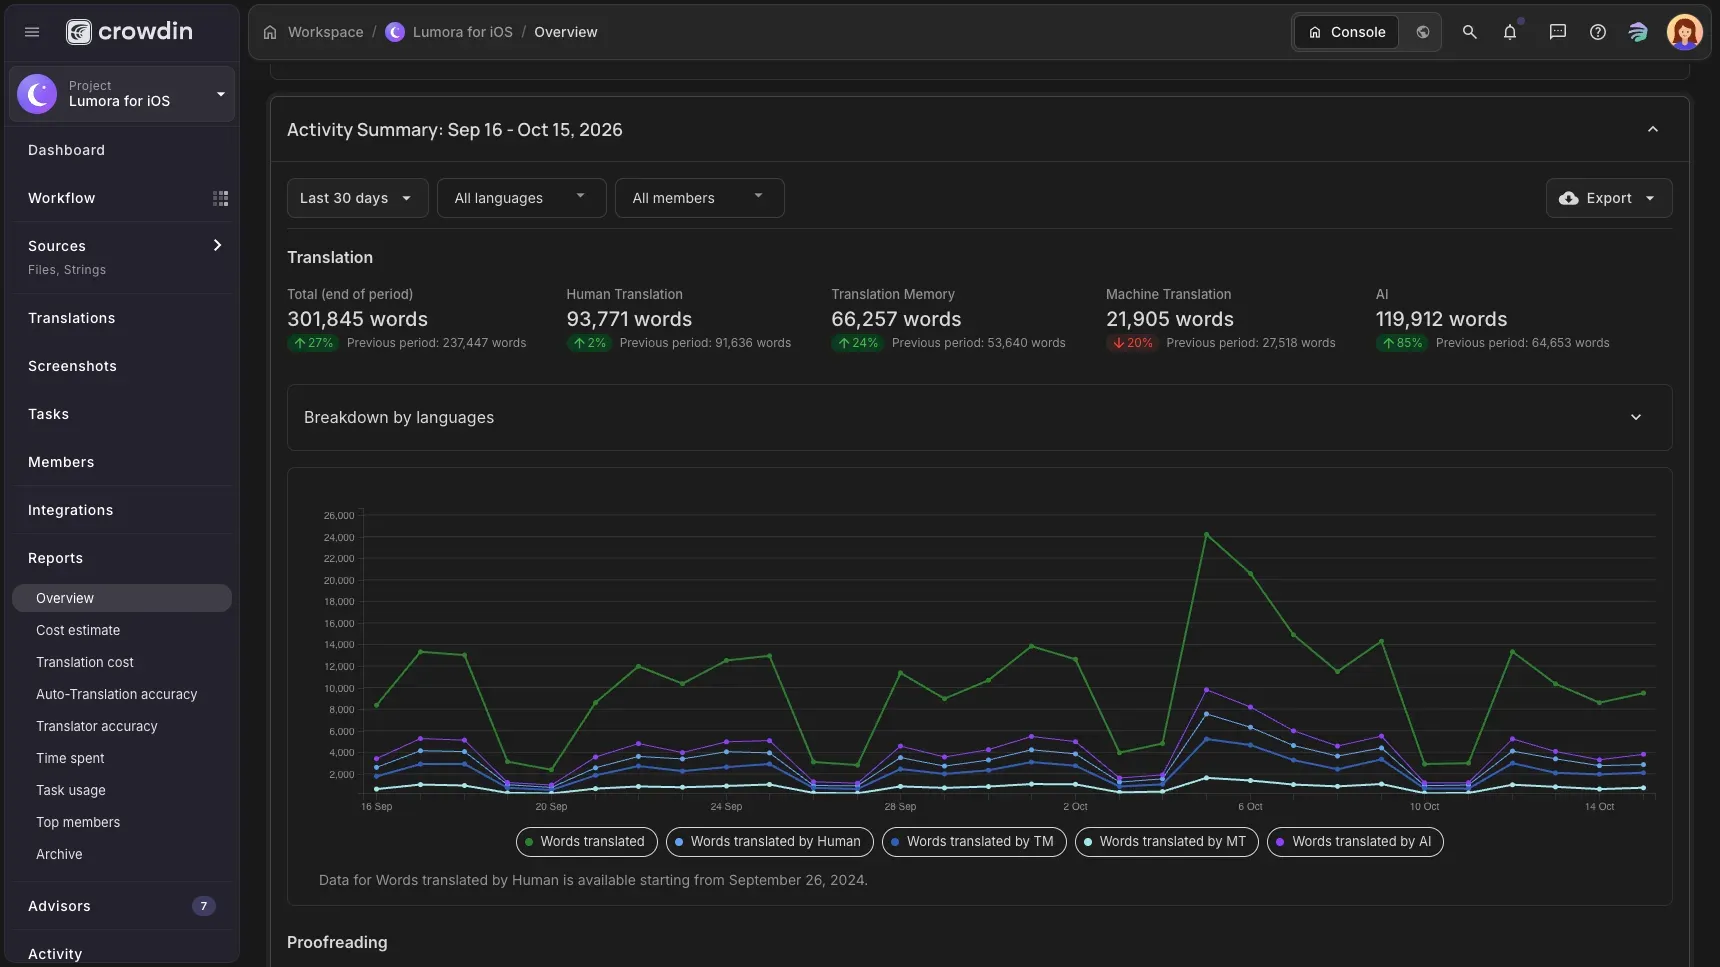Click the 301,845 words total value

[x=357, y=319]
